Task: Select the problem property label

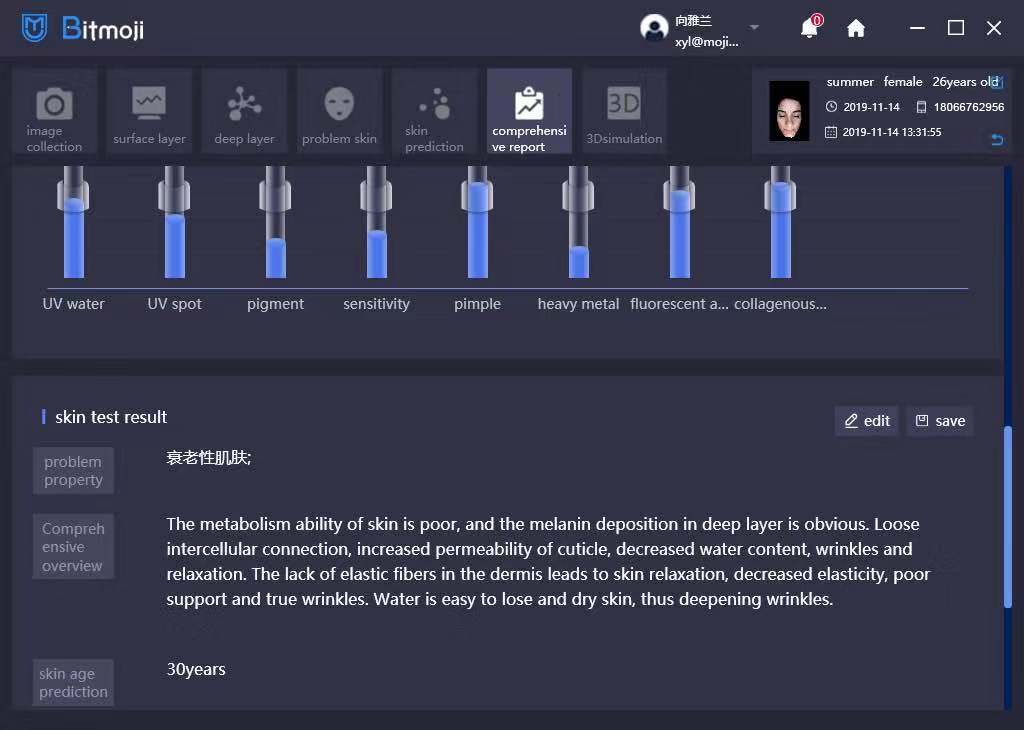Action: click(73, 471)
